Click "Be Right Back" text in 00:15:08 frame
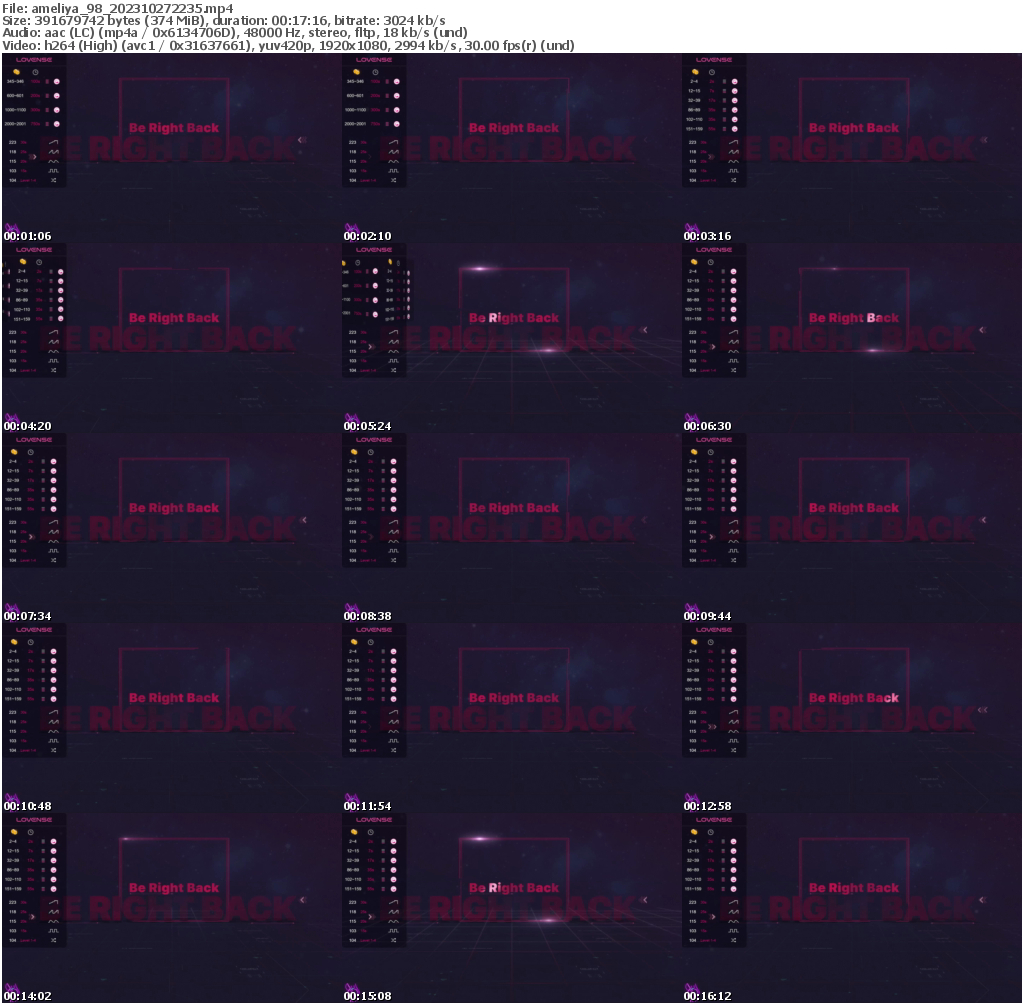Screen dimensions: 1024x1003 (513, 888)
